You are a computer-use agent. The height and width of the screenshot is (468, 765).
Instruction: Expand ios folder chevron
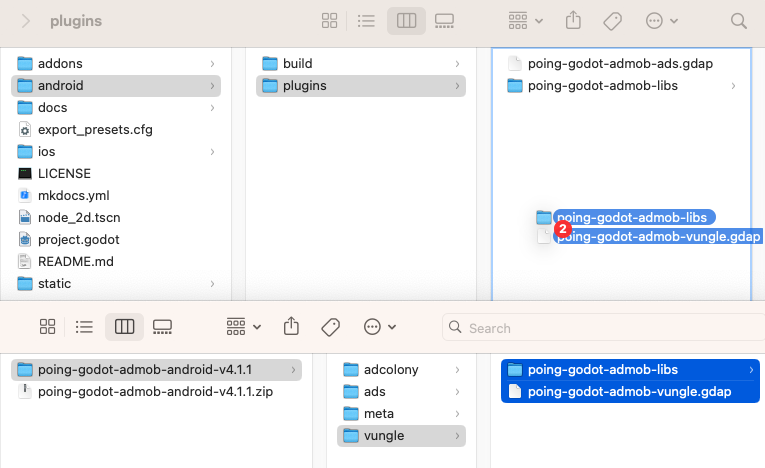click(212, 151)
